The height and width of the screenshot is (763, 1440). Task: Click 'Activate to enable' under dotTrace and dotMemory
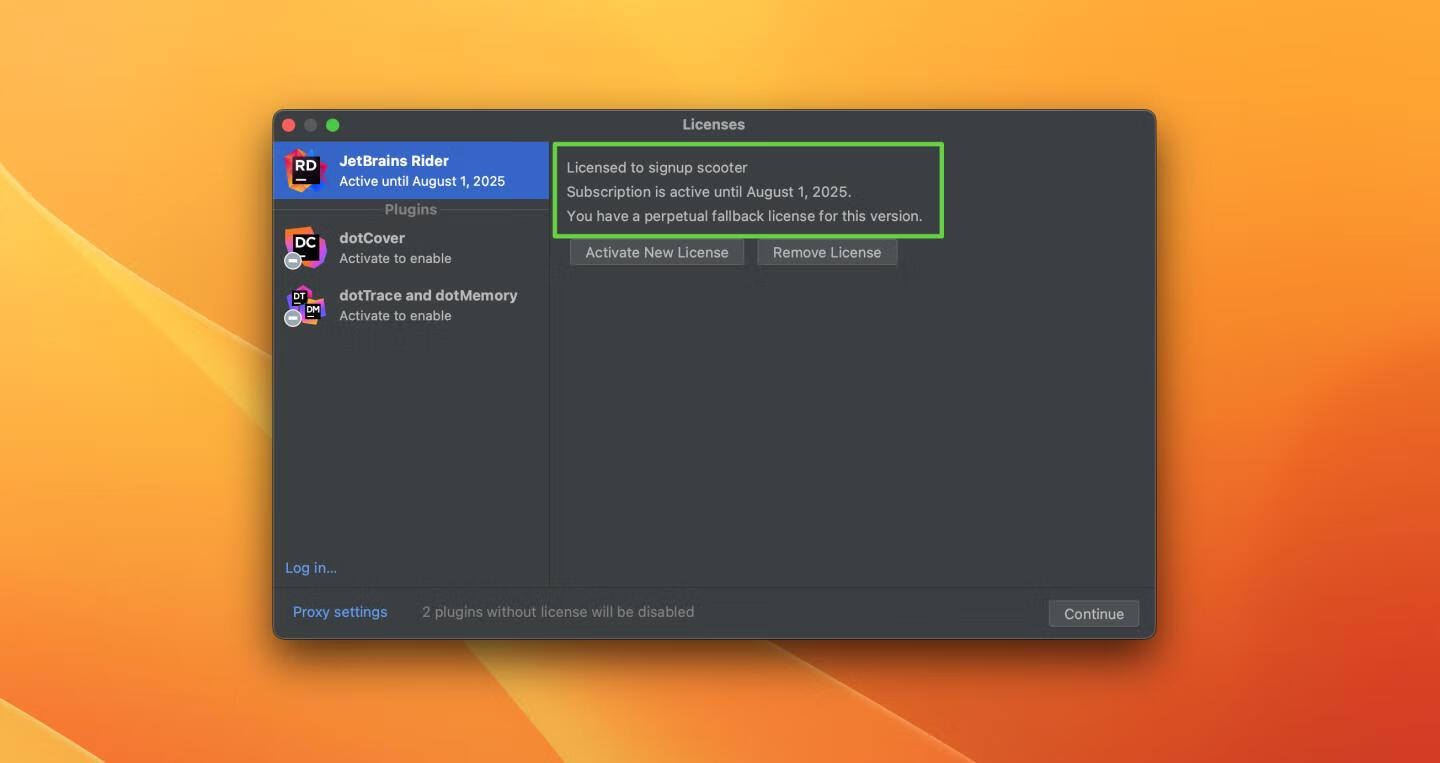(395, 316)
